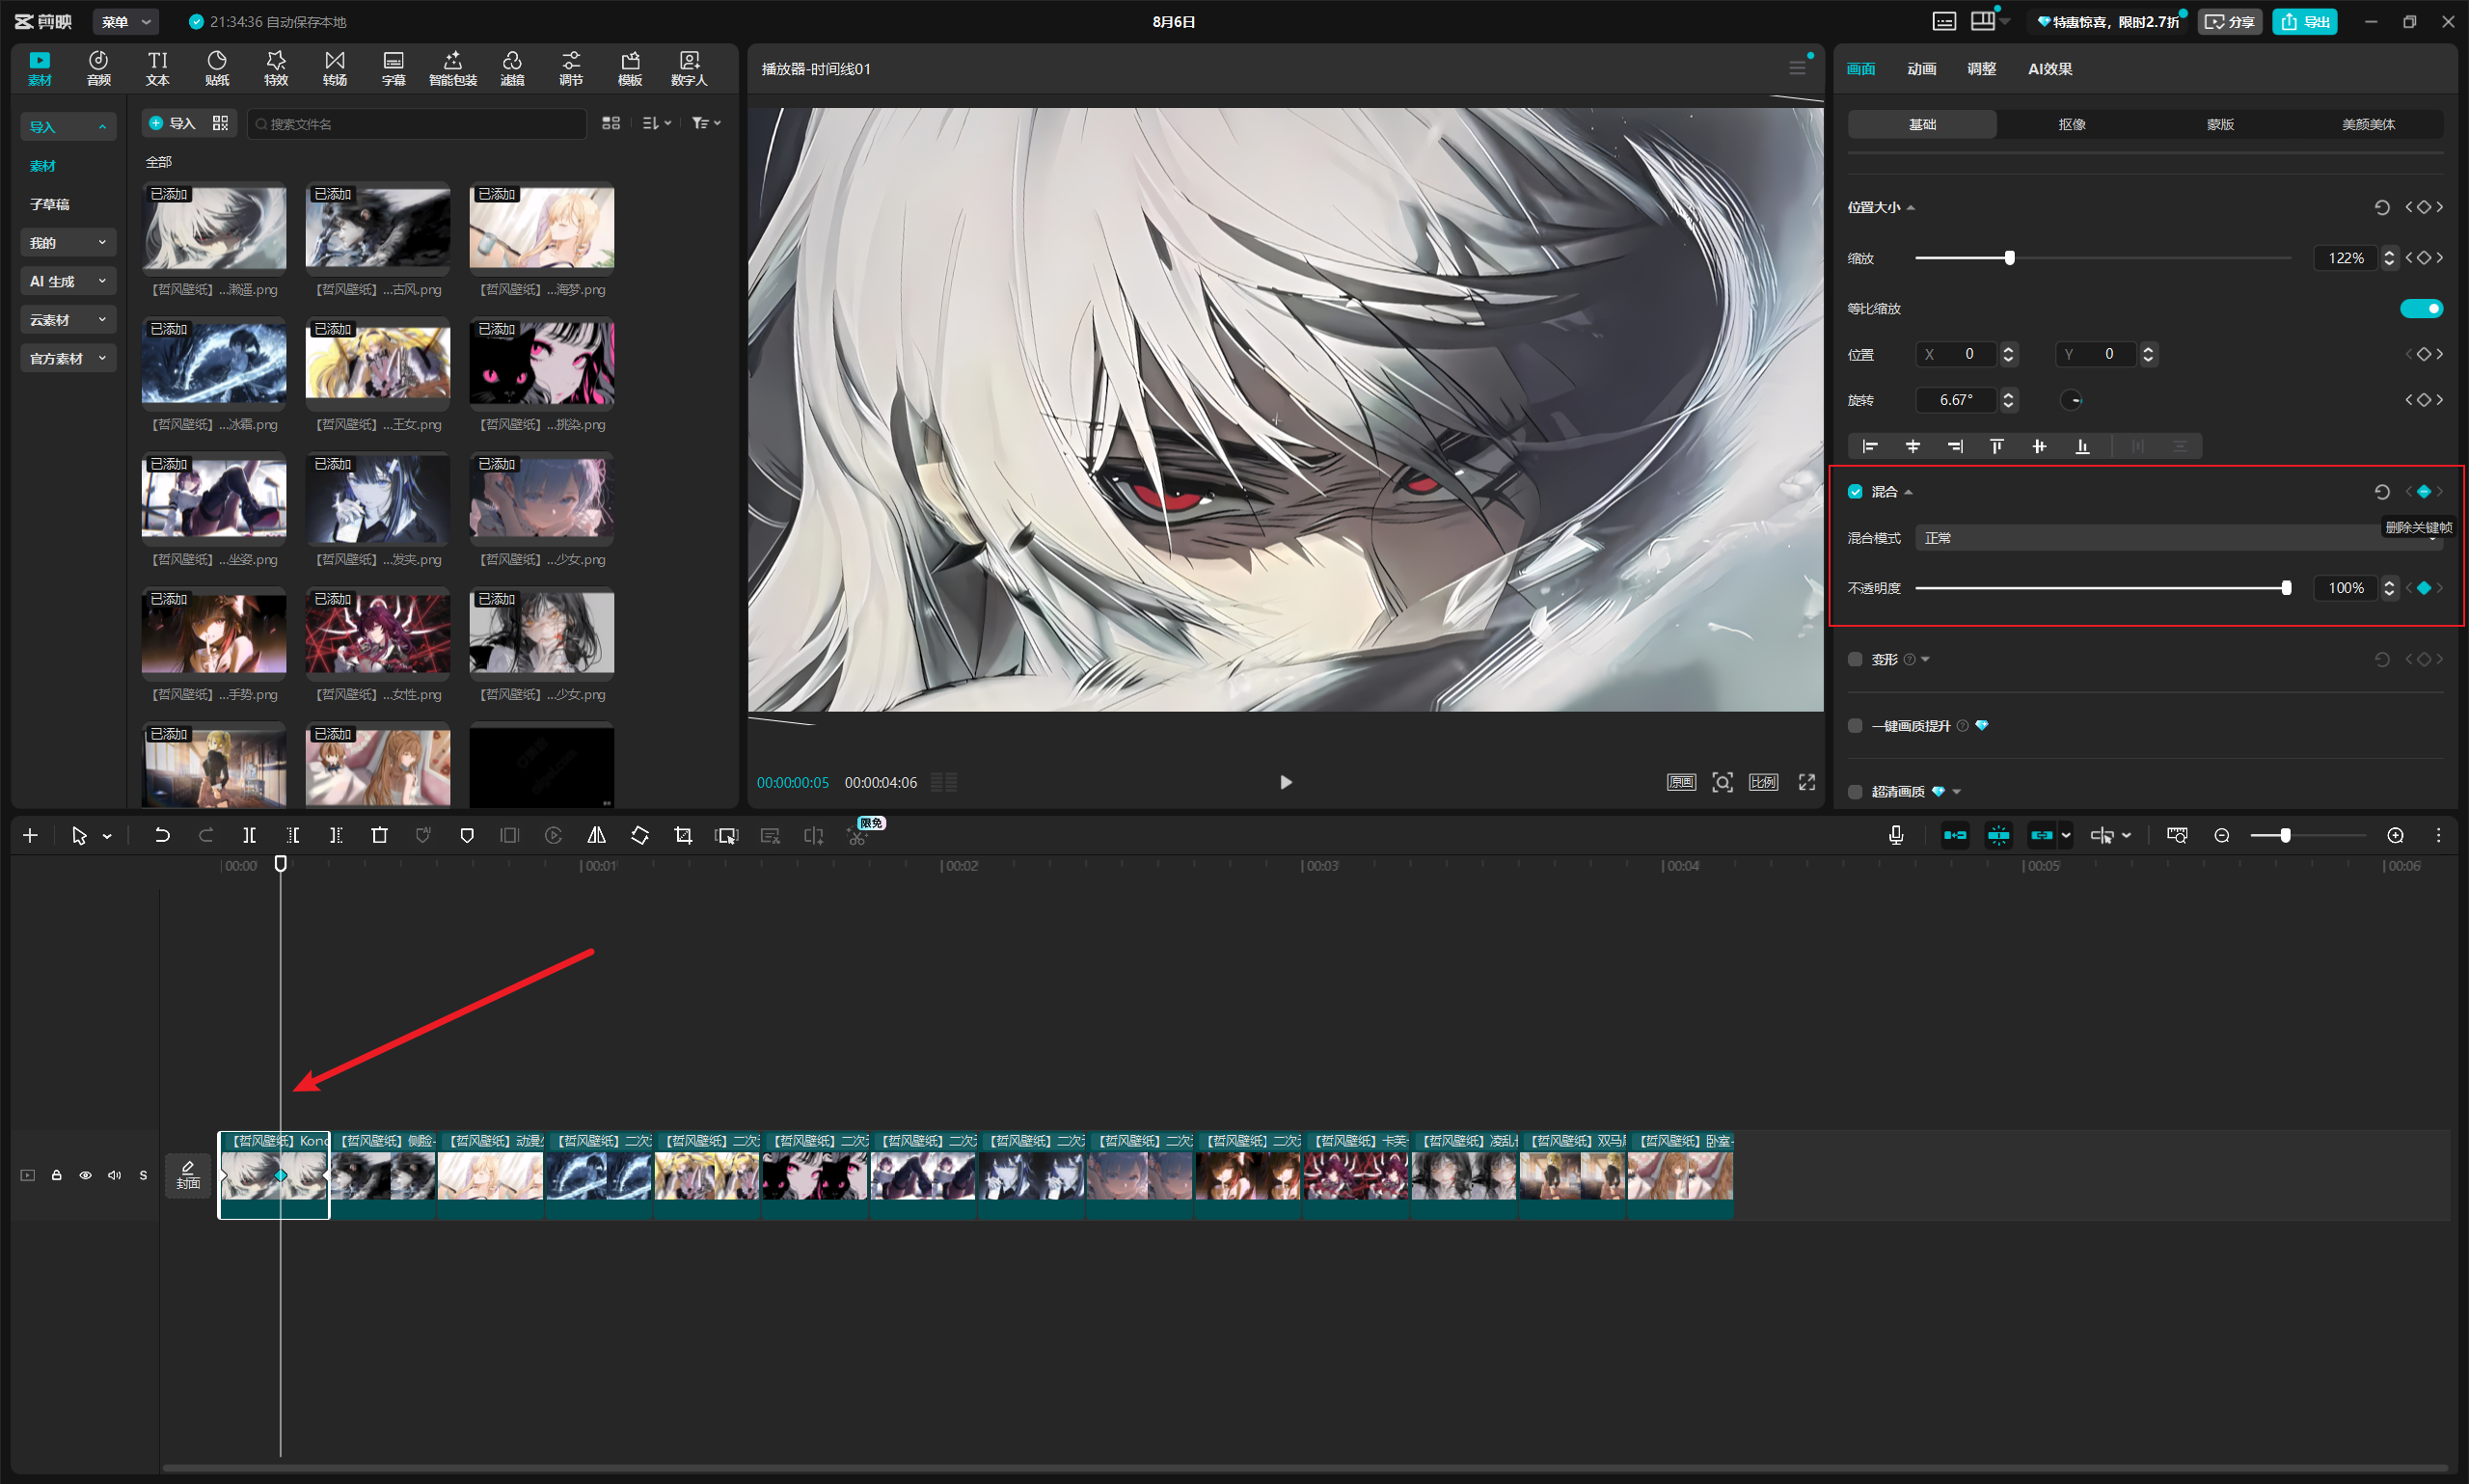Select the 美颜美体 sub-tab
The height and width of the screenshot is (1484, 2469).
coord(2368,124)
